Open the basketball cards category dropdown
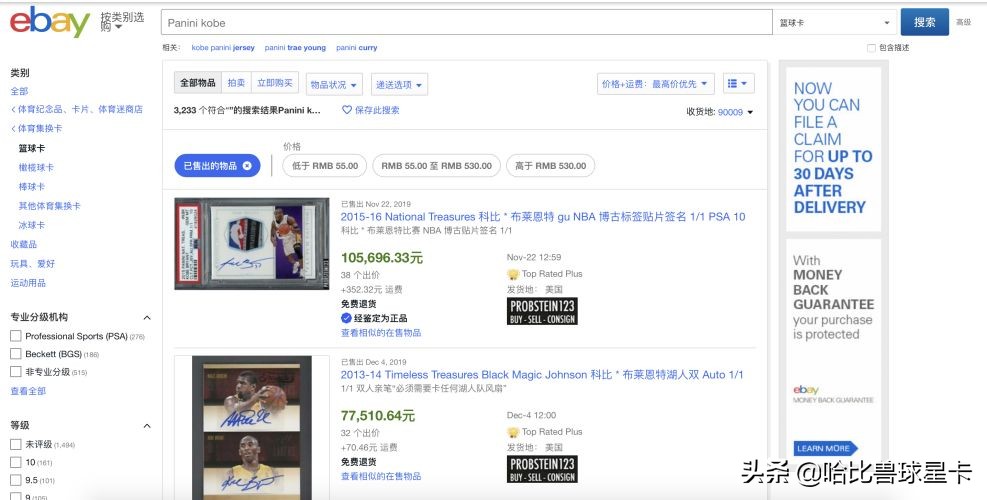 pos(834,22)
